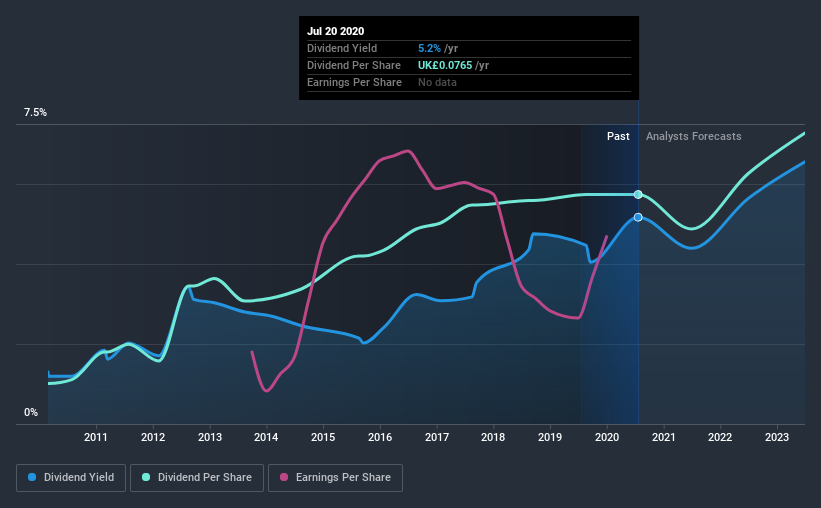Select the blue data point marker on Dividend Yield line

(x=638, y=217)
